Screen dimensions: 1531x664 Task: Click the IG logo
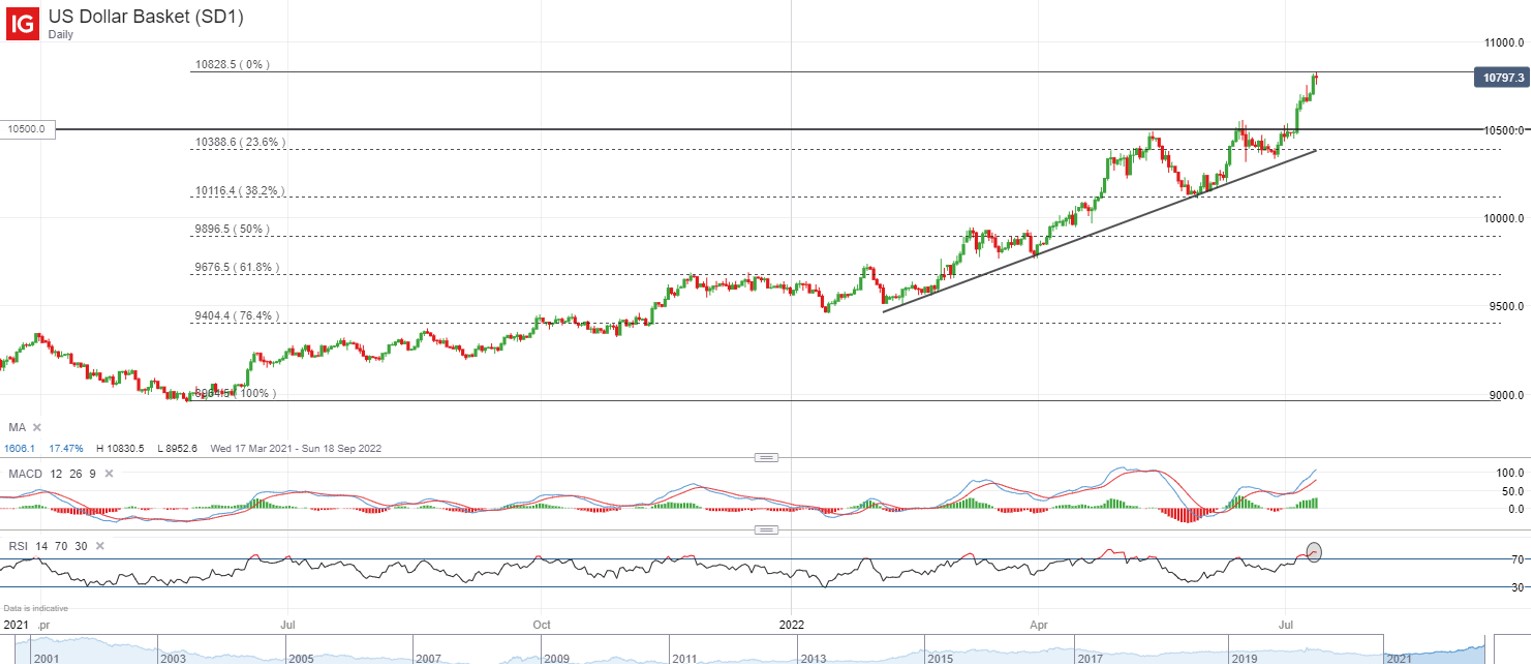pyautogui.click(x=23, y=23)
